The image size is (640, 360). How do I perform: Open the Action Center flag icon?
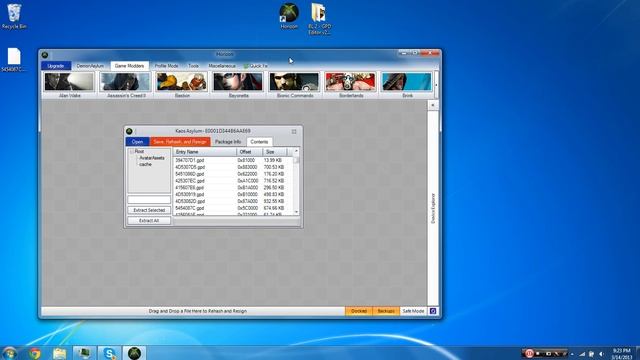591,354
